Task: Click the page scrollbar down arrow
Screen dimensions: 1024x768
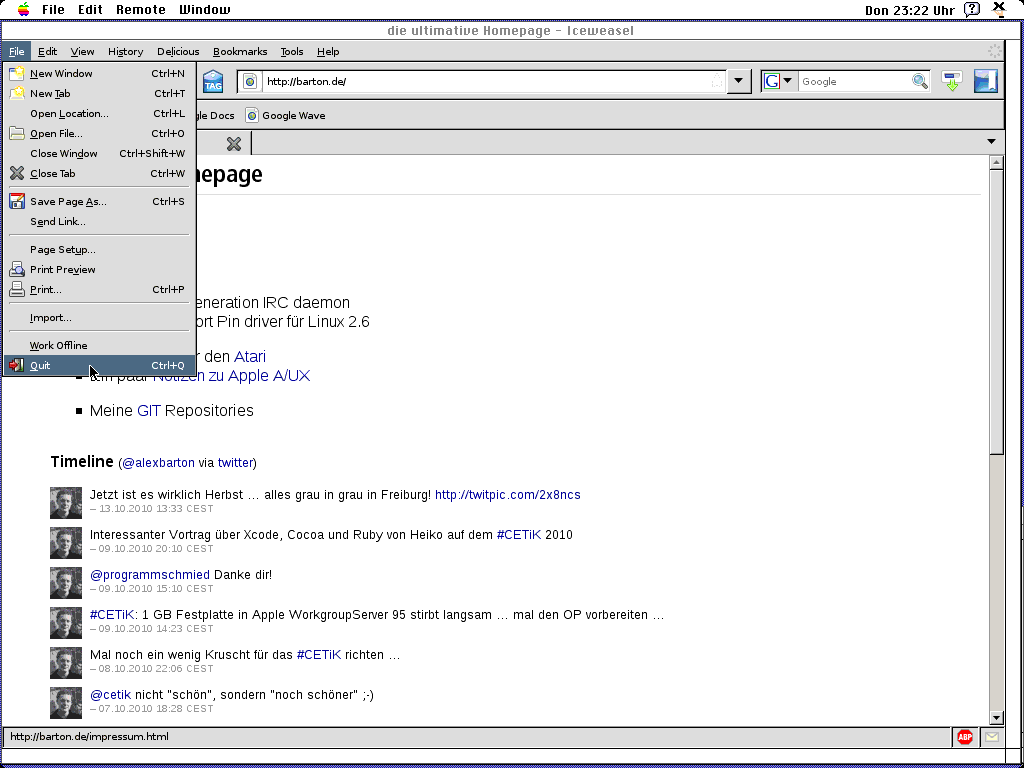Action: click(x=996, y=718)
